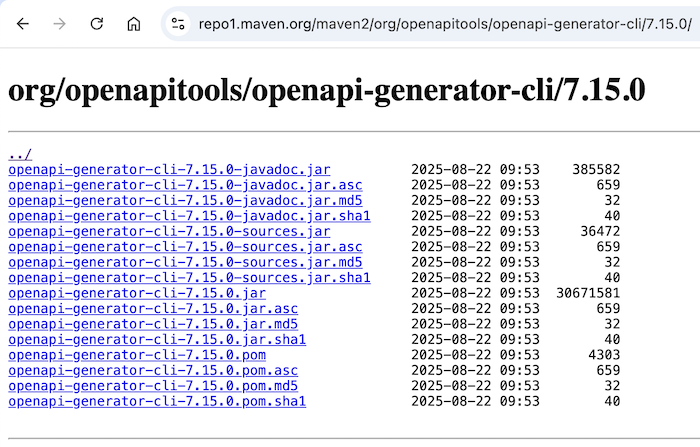
Task: Download the main openapi-generator-cli-7.15.0.jar
Action: tap(137, 293)
